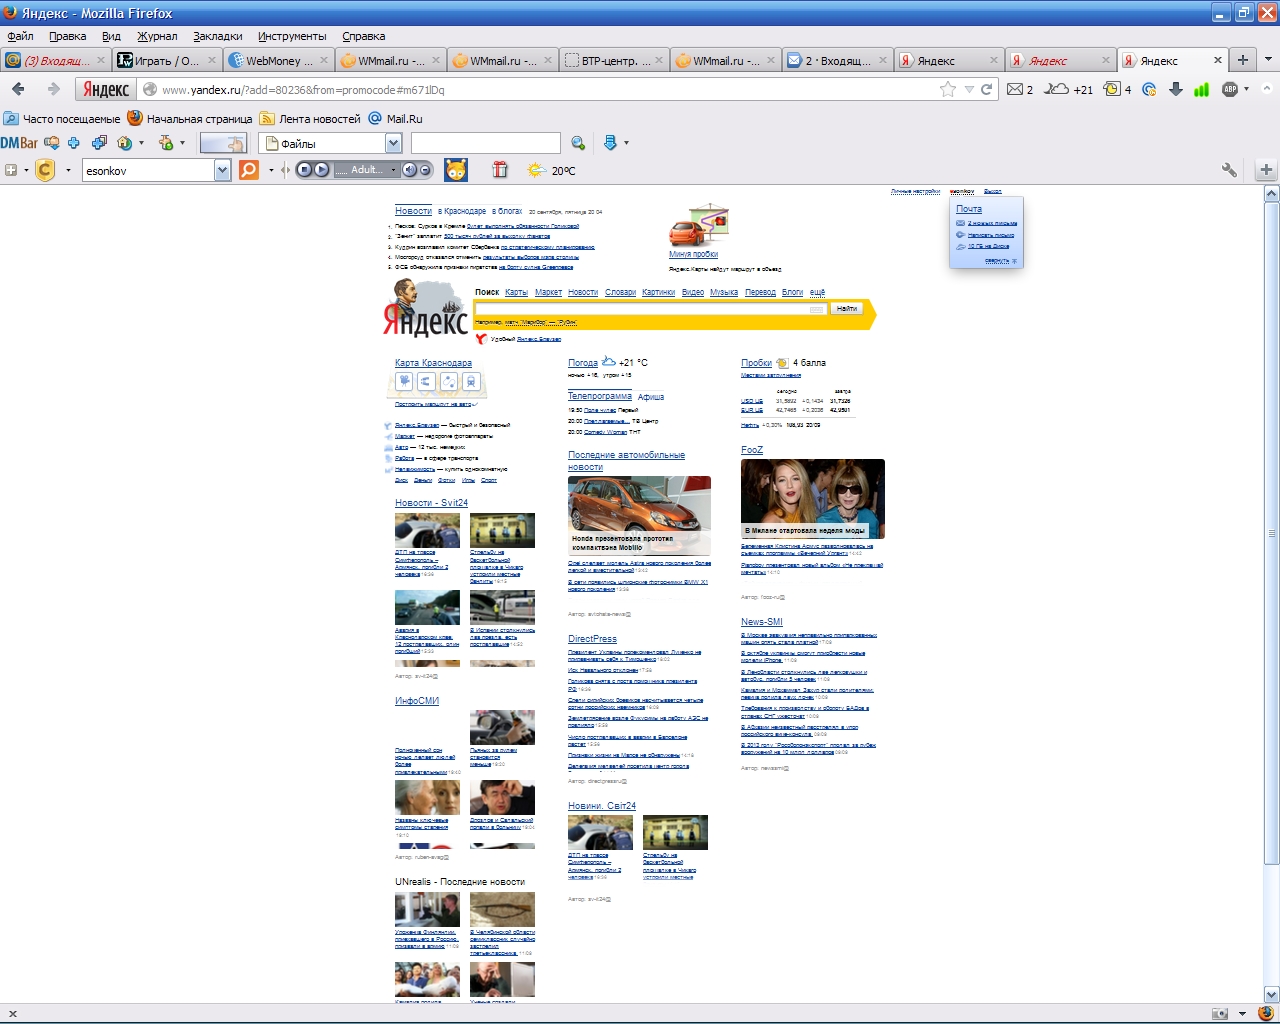Click the first map tool icon under Карта Краснодара

[x=404, y=381]
